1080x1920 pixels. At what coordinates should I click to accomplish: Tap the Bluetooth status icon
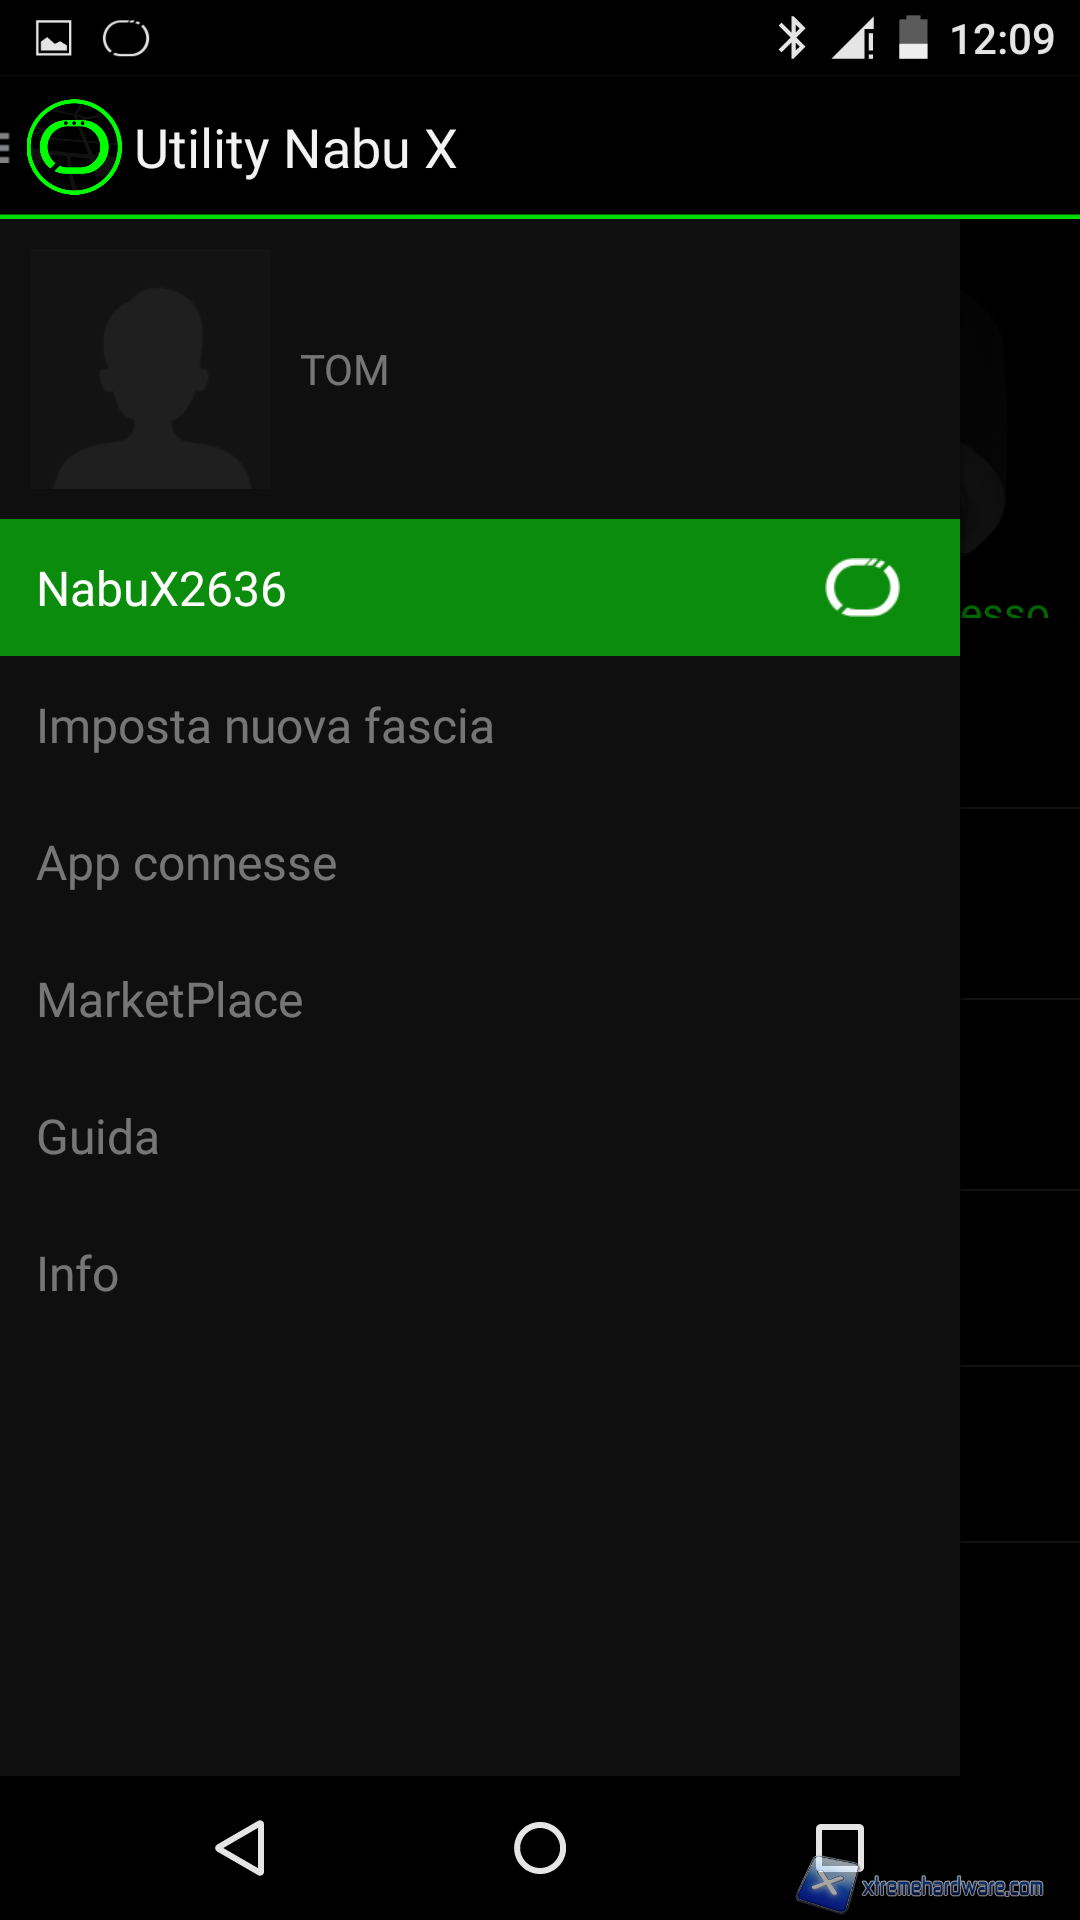[792, 39]
